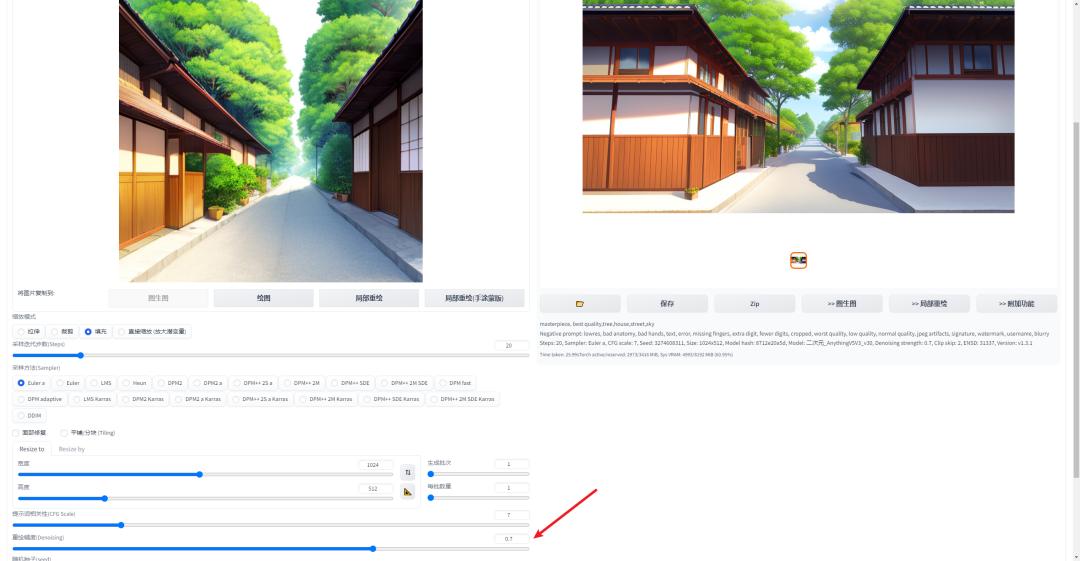Pick the LMS Karras sampler
The width and height of the screenshot is (1080, 561).
(92, 399)
